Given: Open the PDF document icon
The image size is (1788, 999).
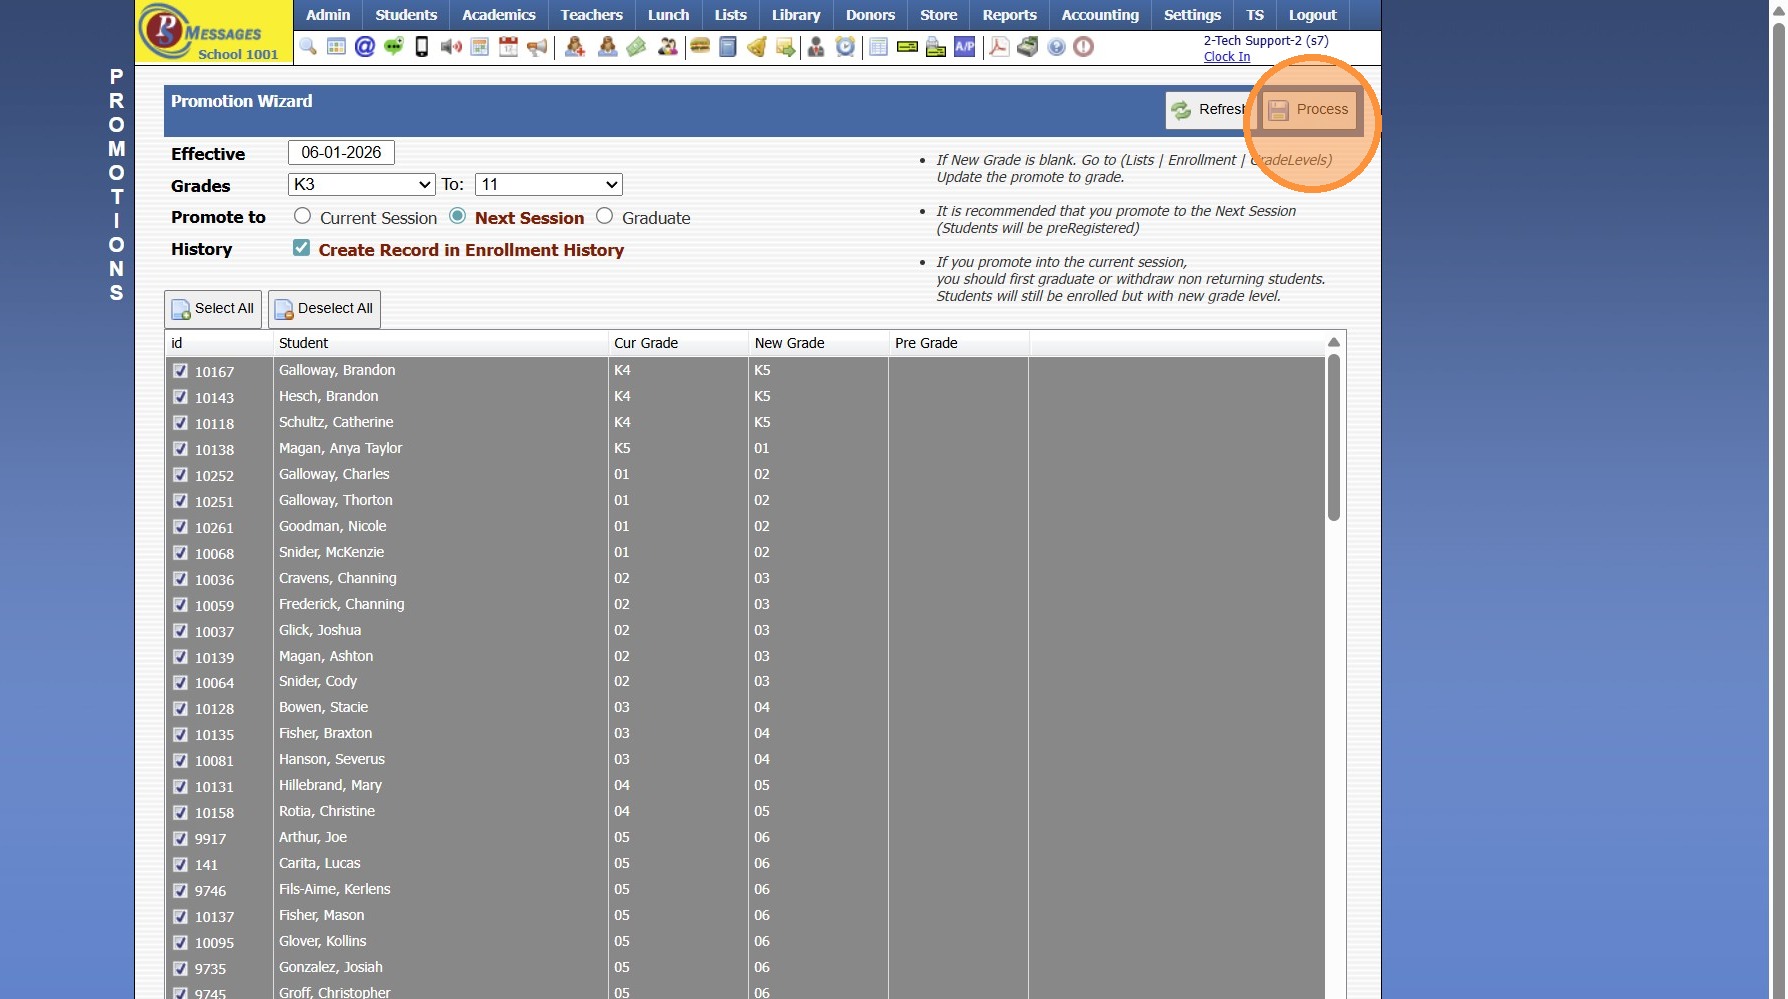Looking at the screenshot, I should 999,47.
